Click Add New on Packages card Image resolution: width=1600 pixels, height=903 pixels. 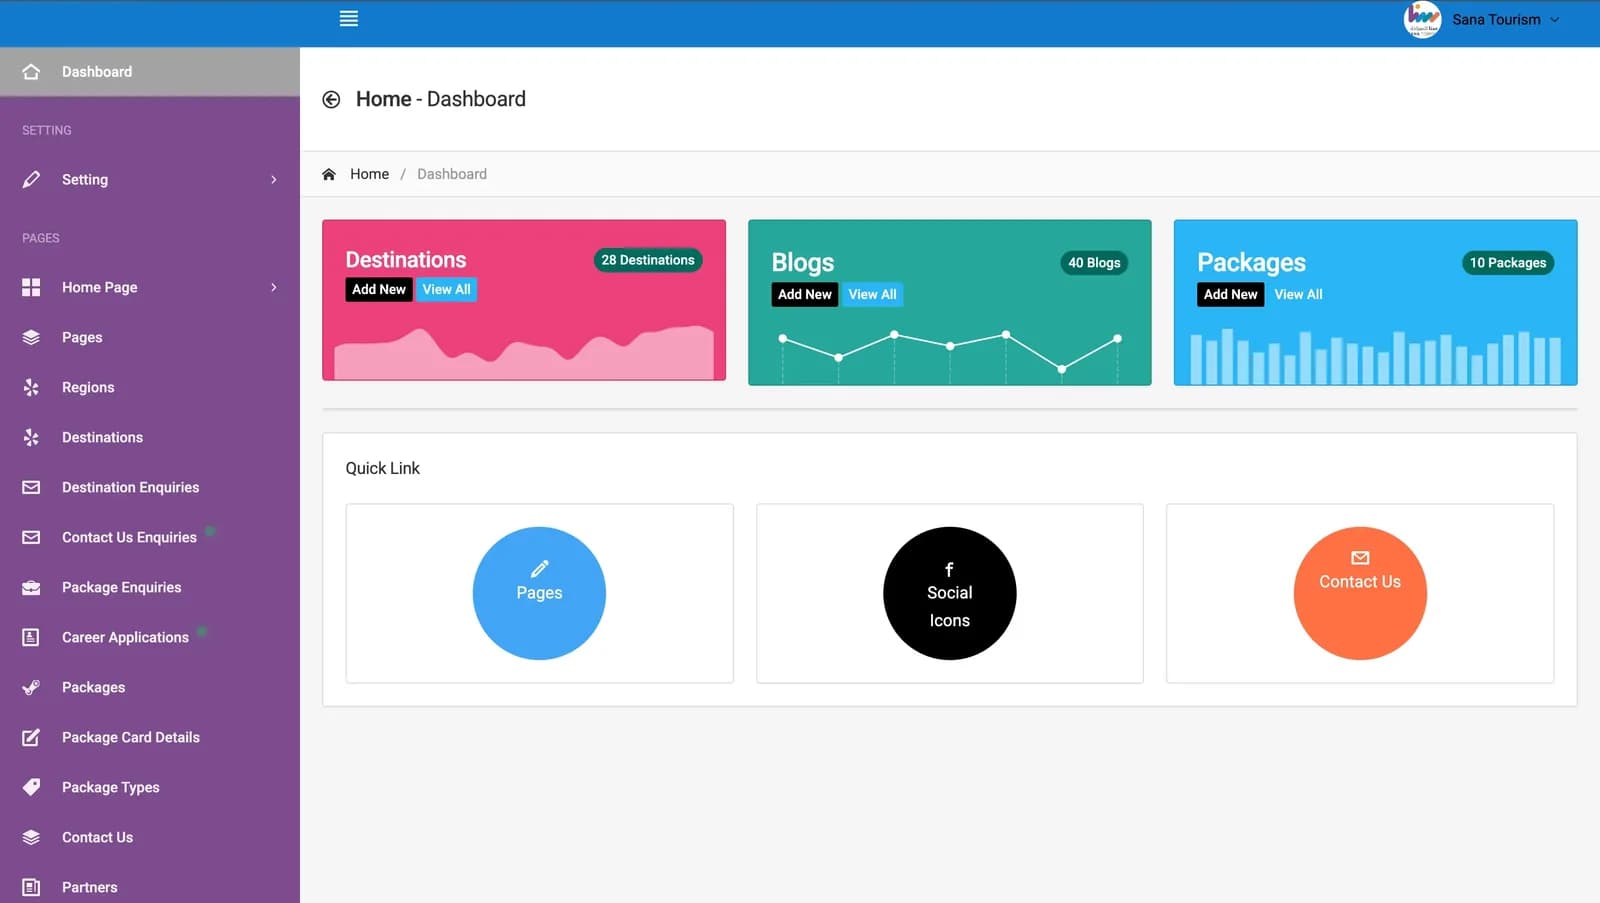(1231, 294)
